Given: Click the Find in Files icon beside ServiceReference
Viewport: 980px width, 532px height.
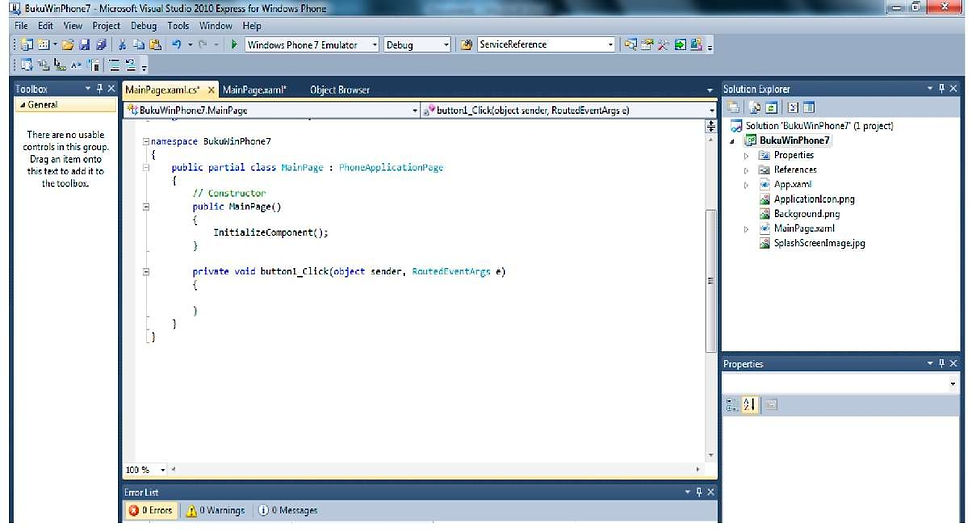Looking at the screenshot, I should tap(466, 45).
